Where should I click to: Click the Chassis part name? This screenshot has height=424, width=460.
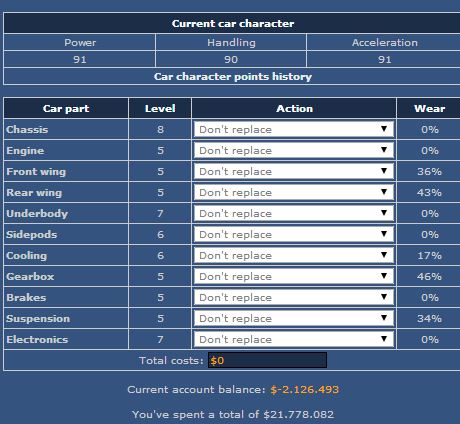(x=27, y=129)
